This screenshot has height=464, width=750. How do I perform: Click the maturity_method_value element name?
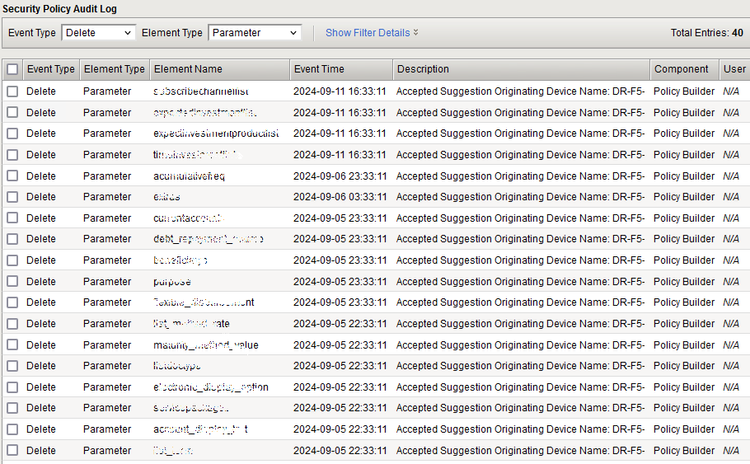tap(206, 345)
